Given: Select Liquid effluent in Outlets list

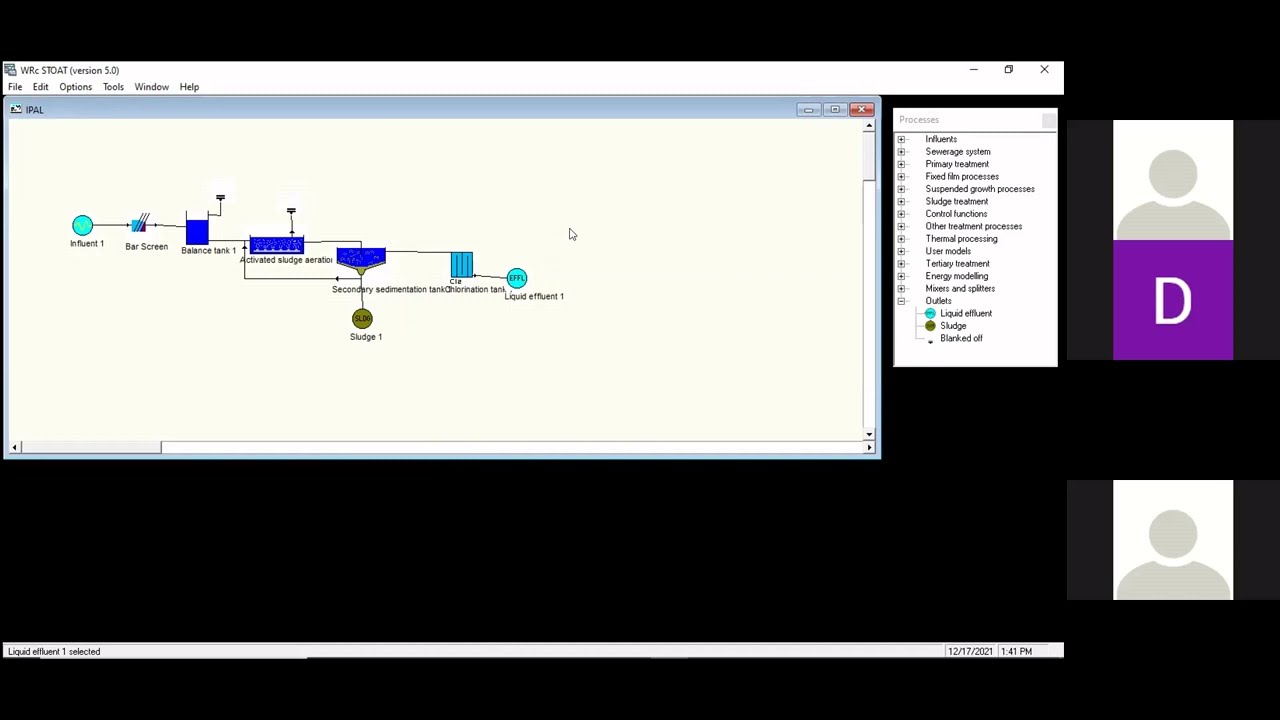Looking at the screenshot, I should [966, 314].
